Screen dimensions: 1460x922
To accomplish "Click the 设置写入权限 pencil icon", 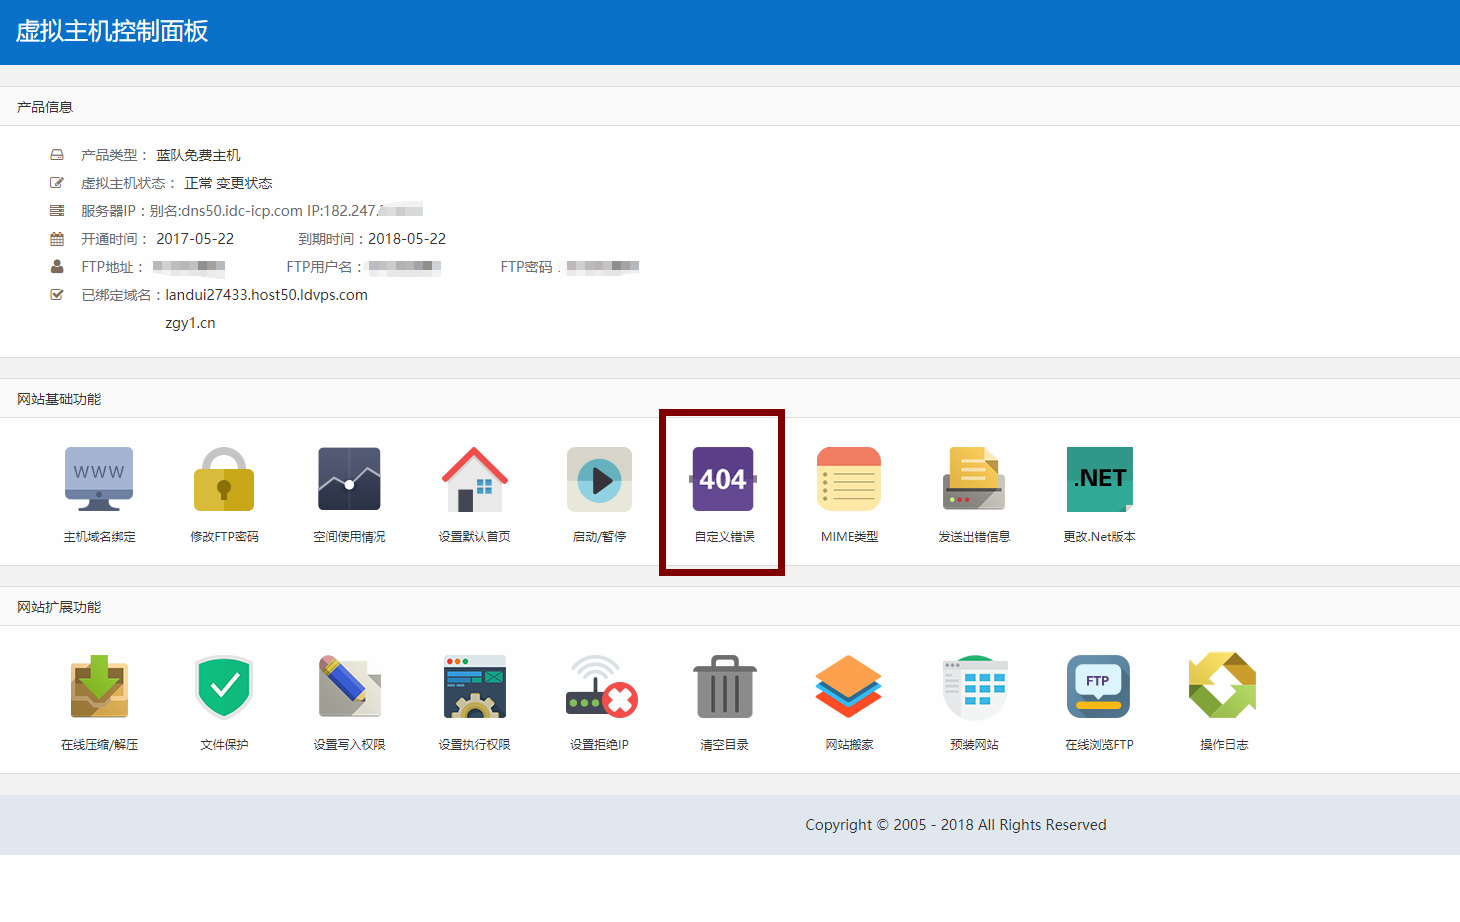I will 349,687.
